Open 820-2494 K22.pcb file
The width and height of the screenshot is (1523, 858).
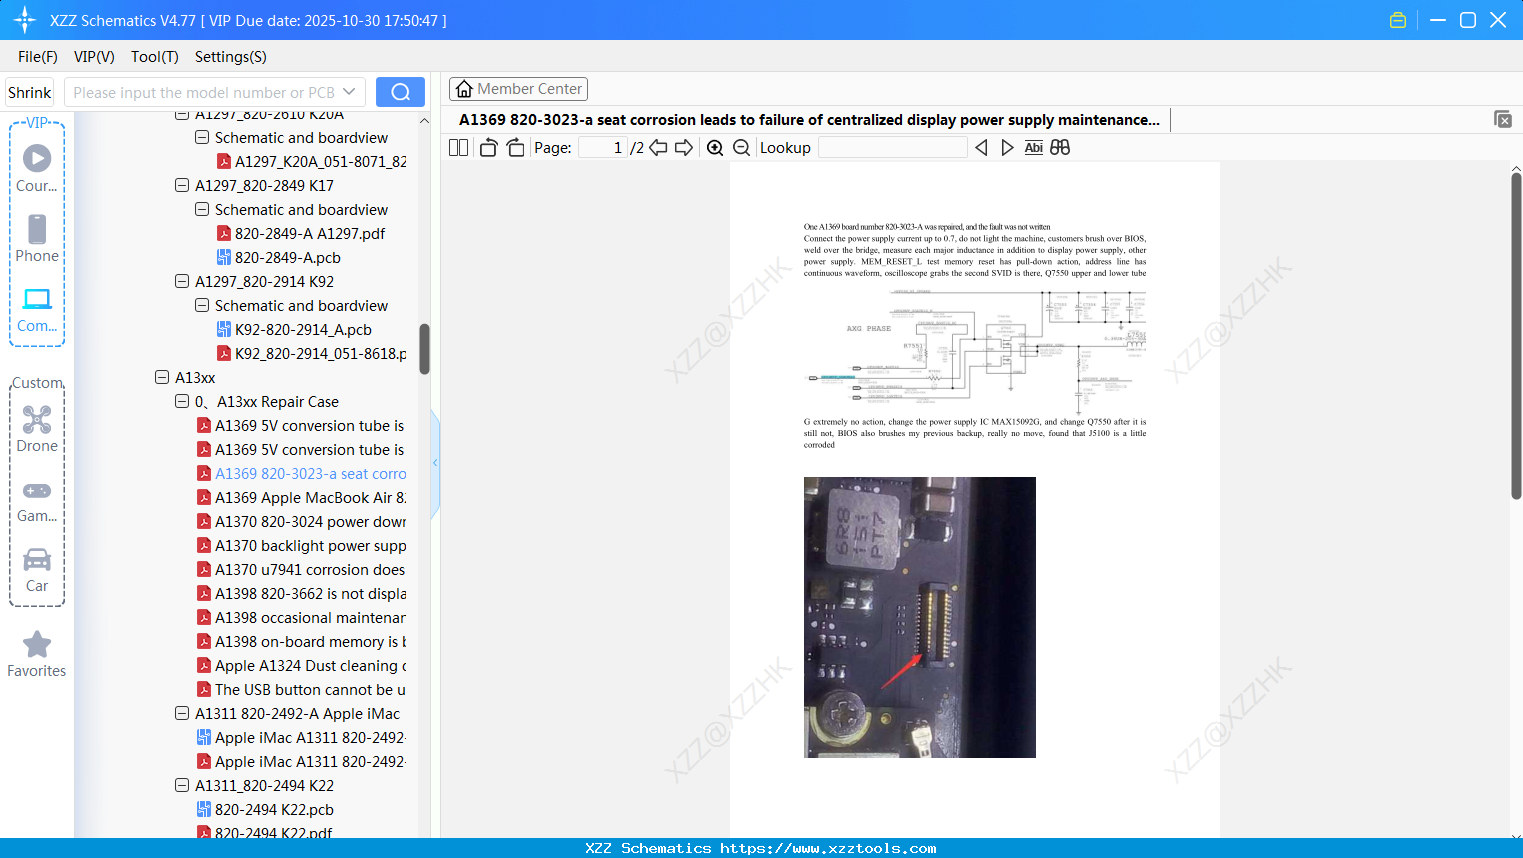point(265,809)
